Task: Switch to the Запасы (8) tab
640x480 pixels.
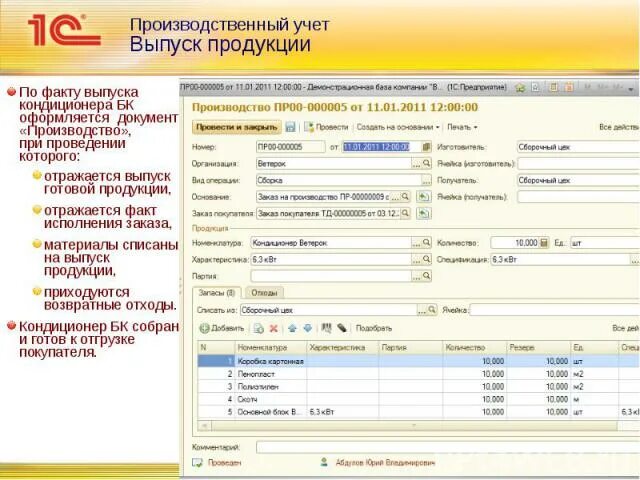Action: click(217, 293)
